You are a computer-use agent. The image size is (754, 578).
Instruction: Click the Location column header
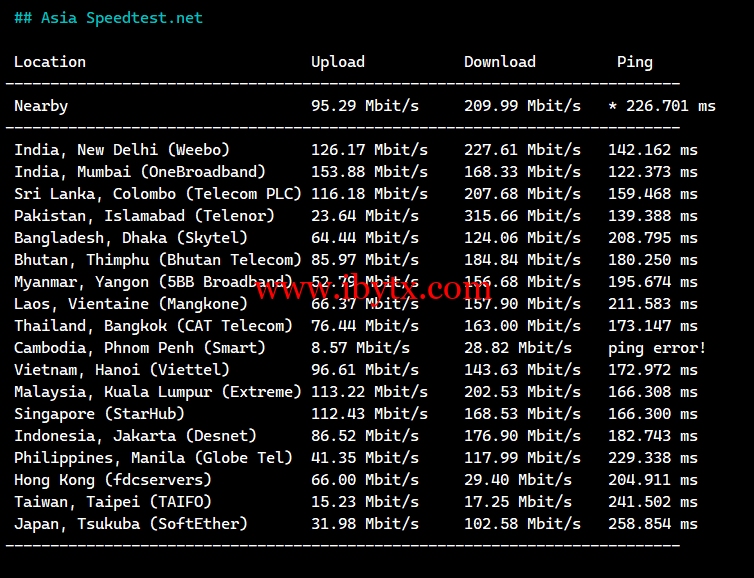pyautogui.click(x=50, y=62)
